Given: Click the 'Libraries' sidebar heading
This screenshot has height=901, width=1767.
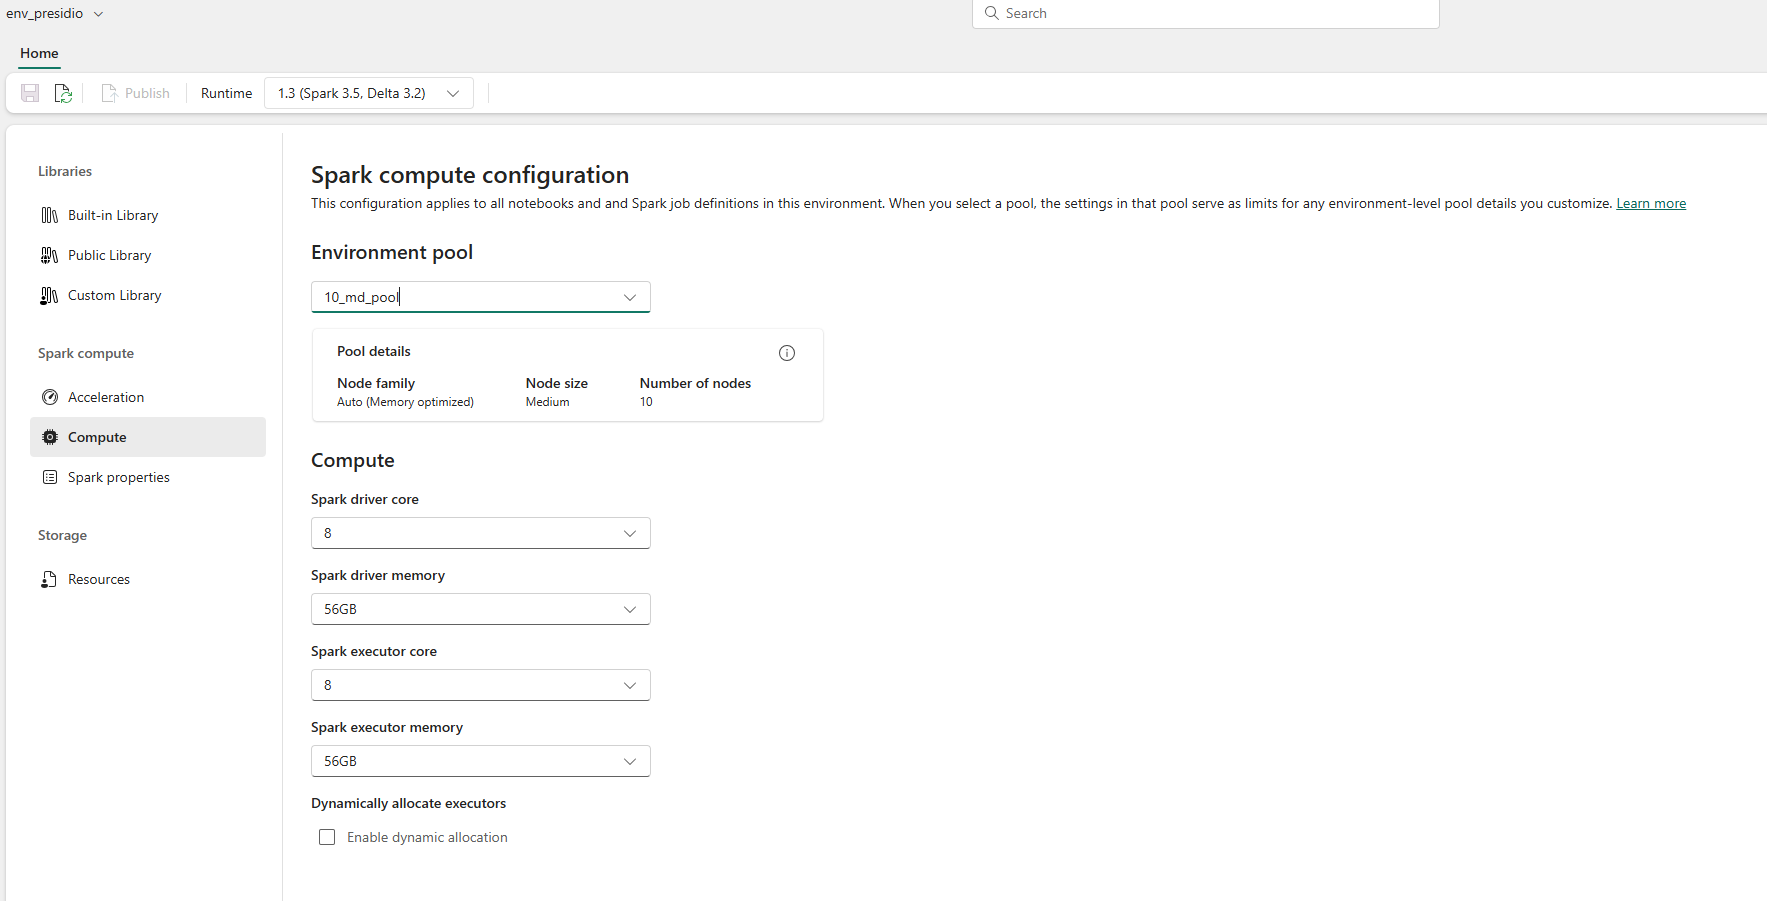Looking at the screenshot, I should (65, 171).
